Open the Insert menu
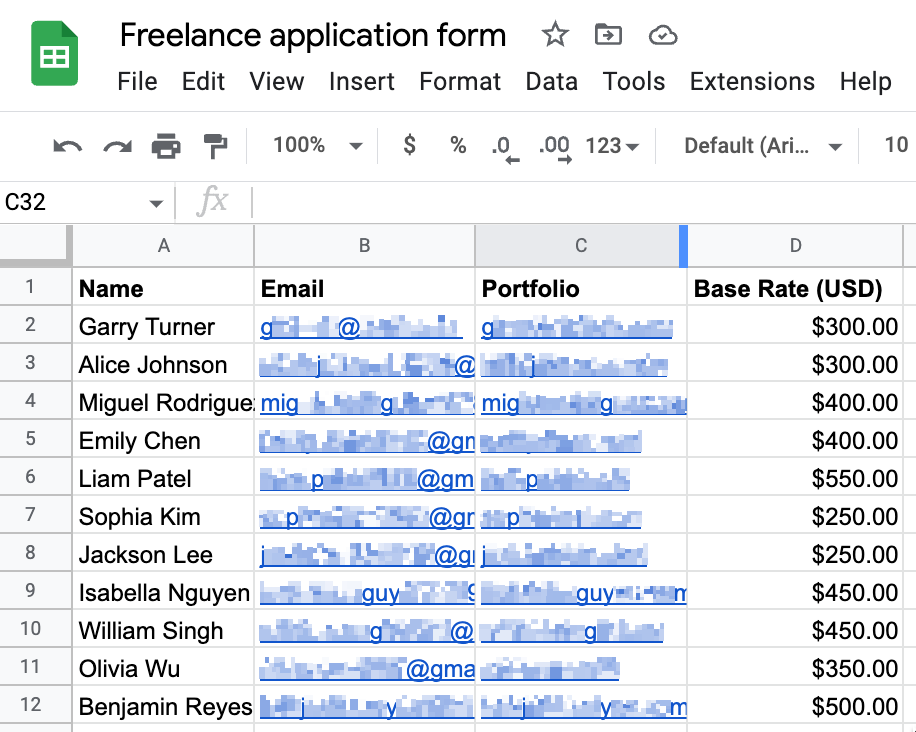This screenshot has height=732, width=916. pyautogui.click(x=361, y=82)
